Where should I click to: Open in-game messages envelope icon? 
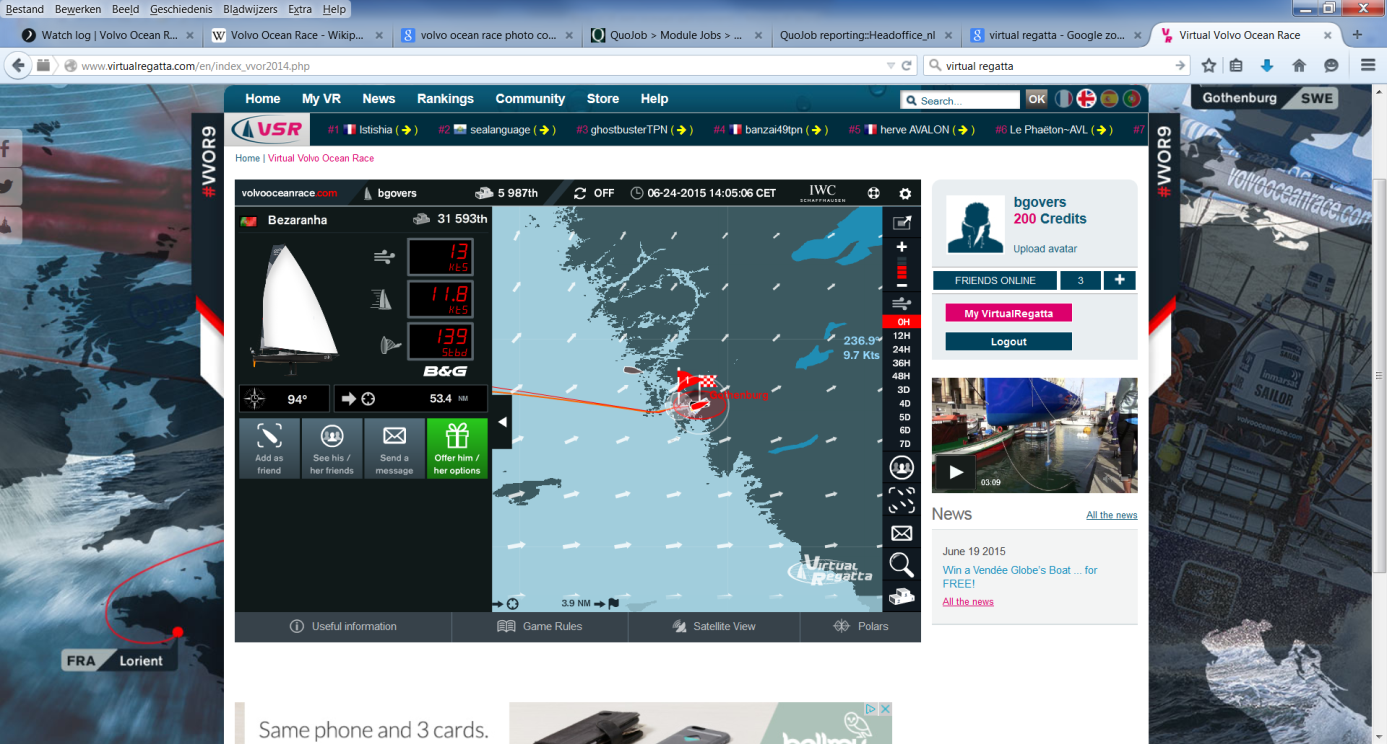pos(901,533)
